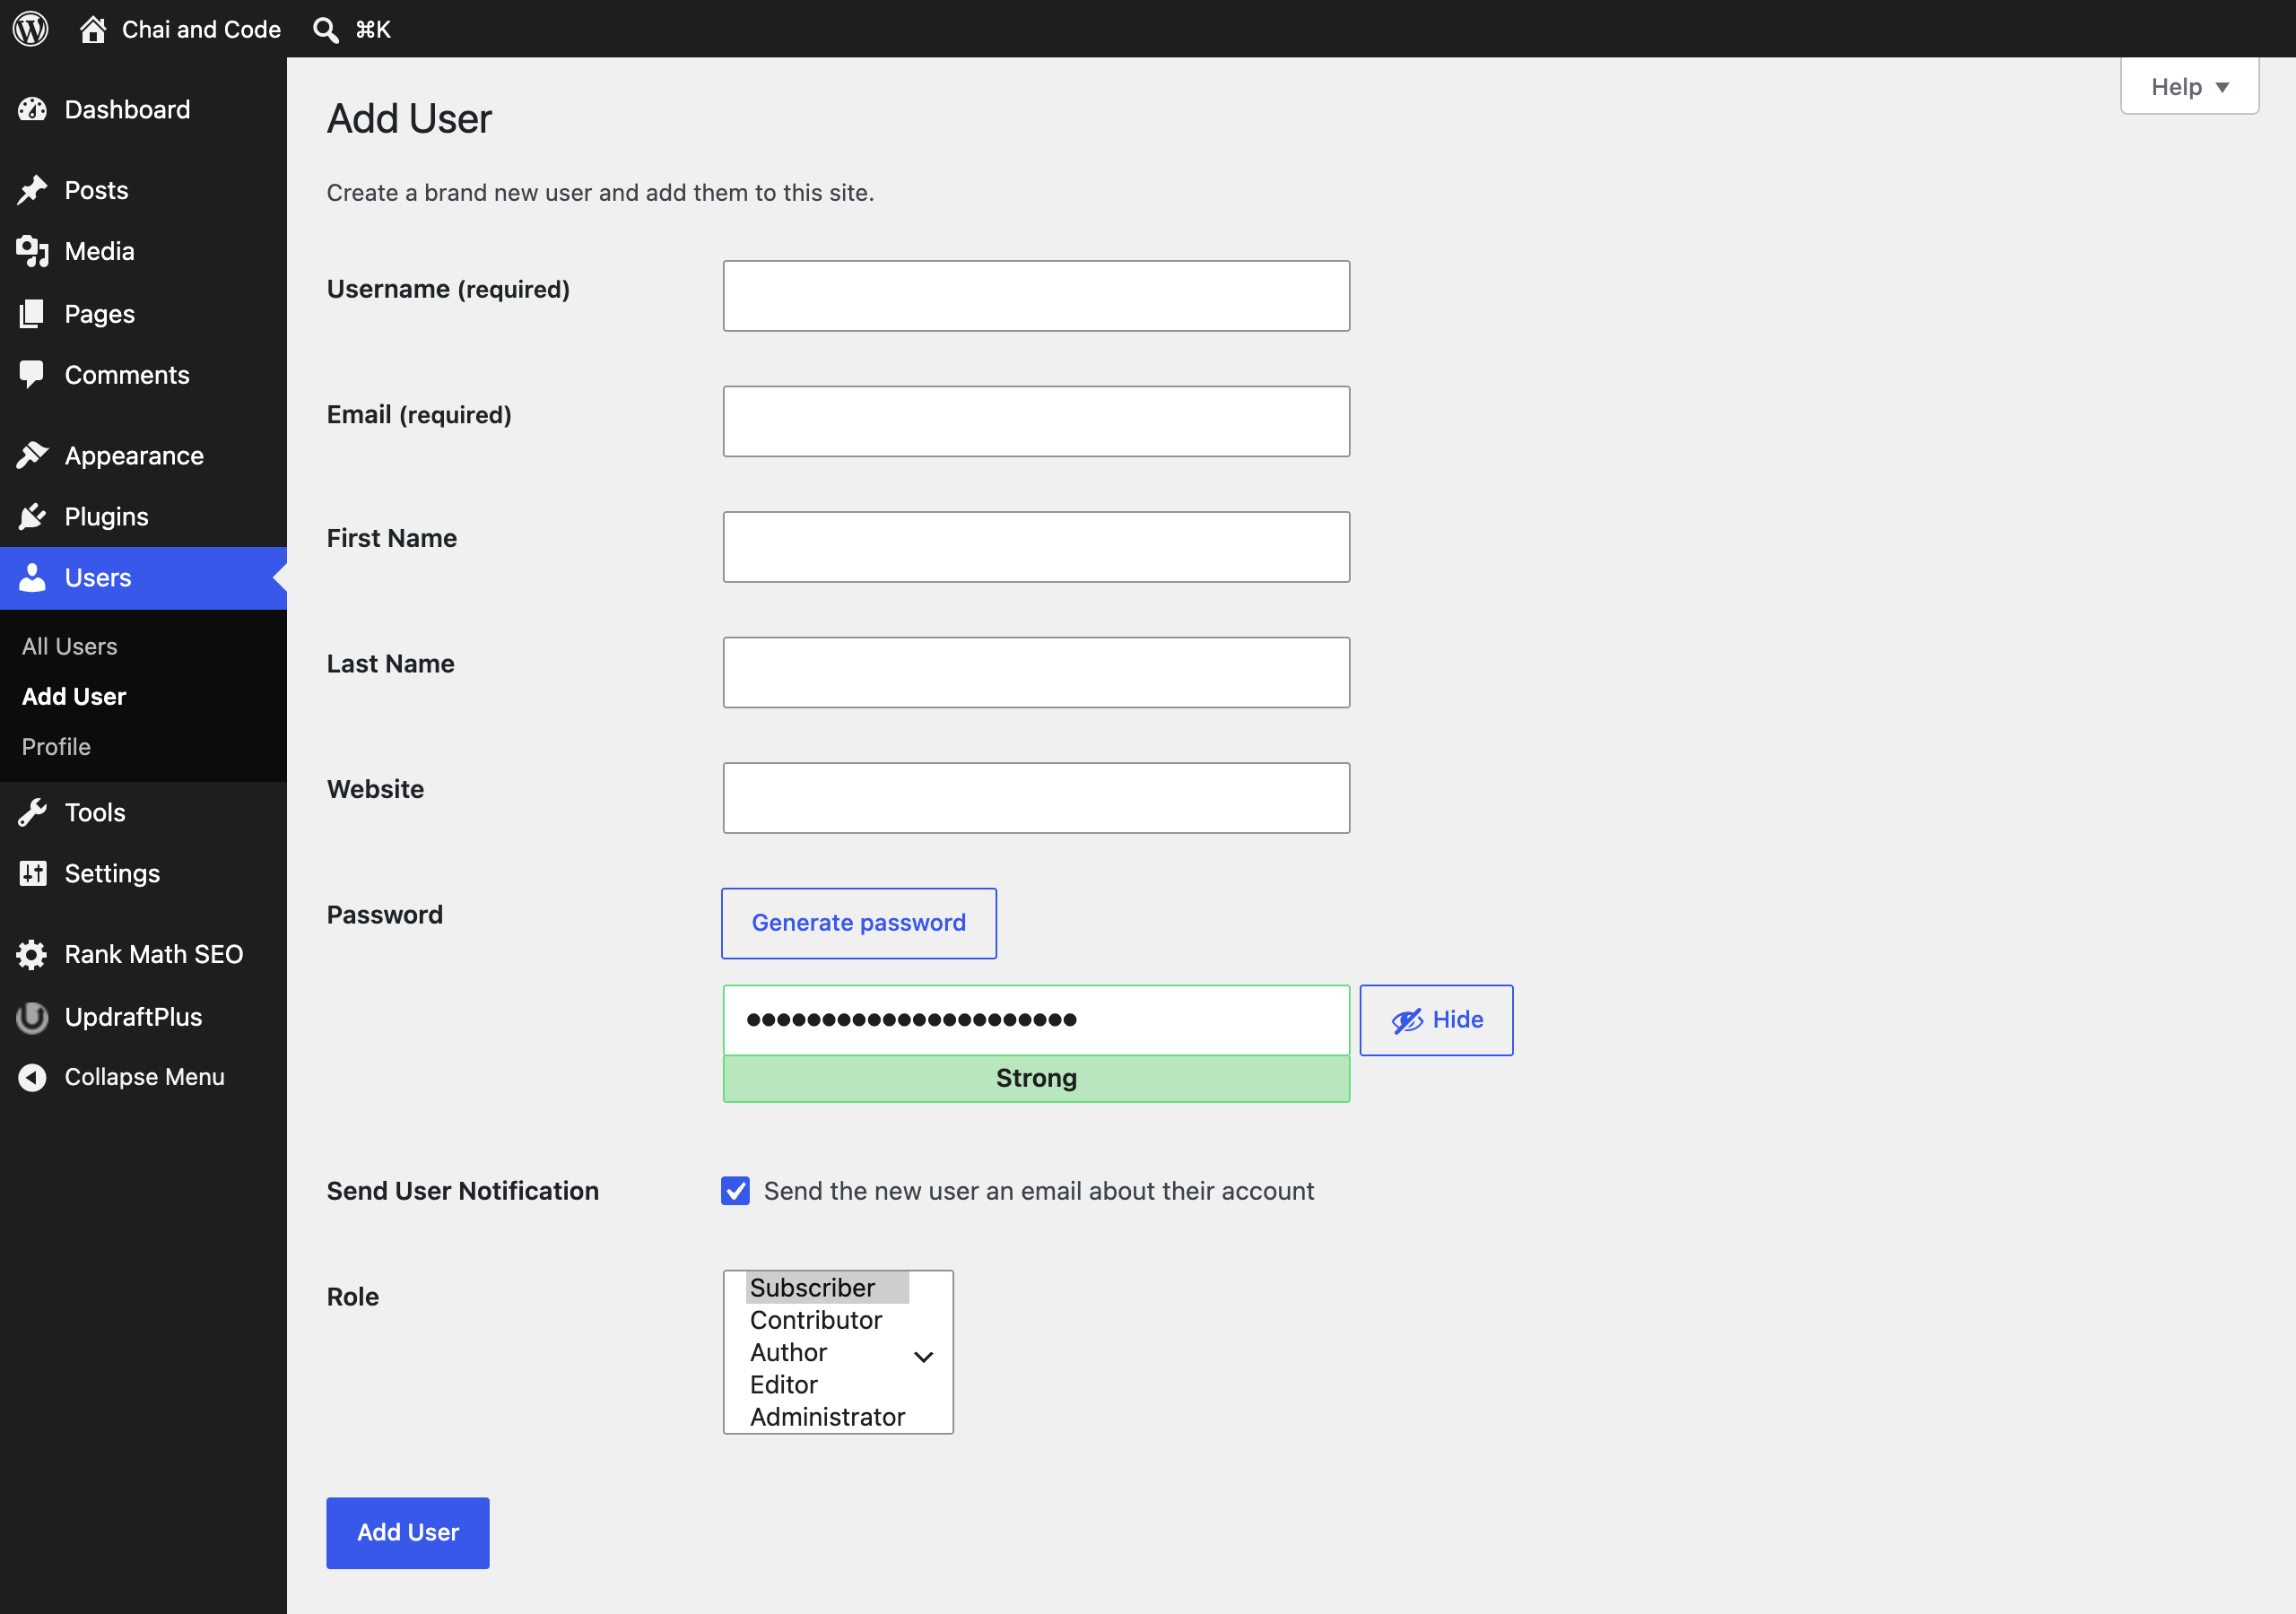Viewport: 2296px width, 1614px height.
Task: Click the Tools wrench icon
Action: [x=32, y=812]
